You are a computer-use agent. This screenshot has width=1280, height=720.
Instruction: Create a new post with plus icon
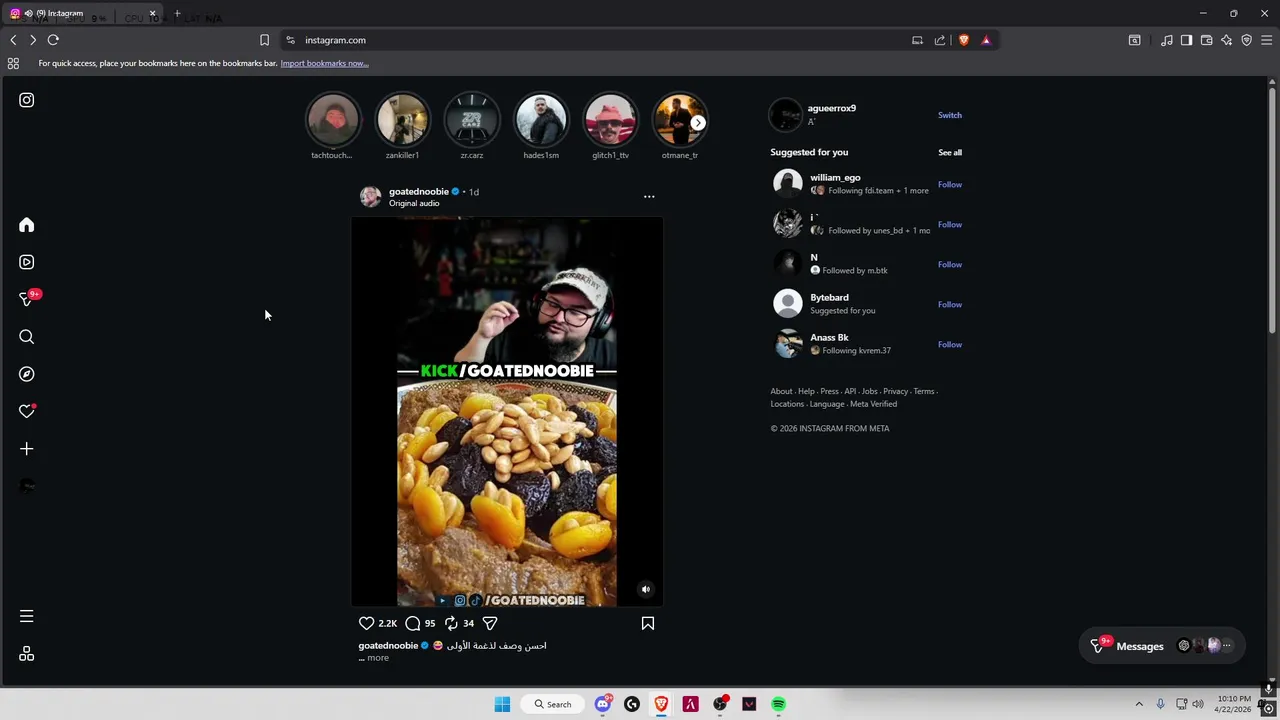(x=27, y=449)
